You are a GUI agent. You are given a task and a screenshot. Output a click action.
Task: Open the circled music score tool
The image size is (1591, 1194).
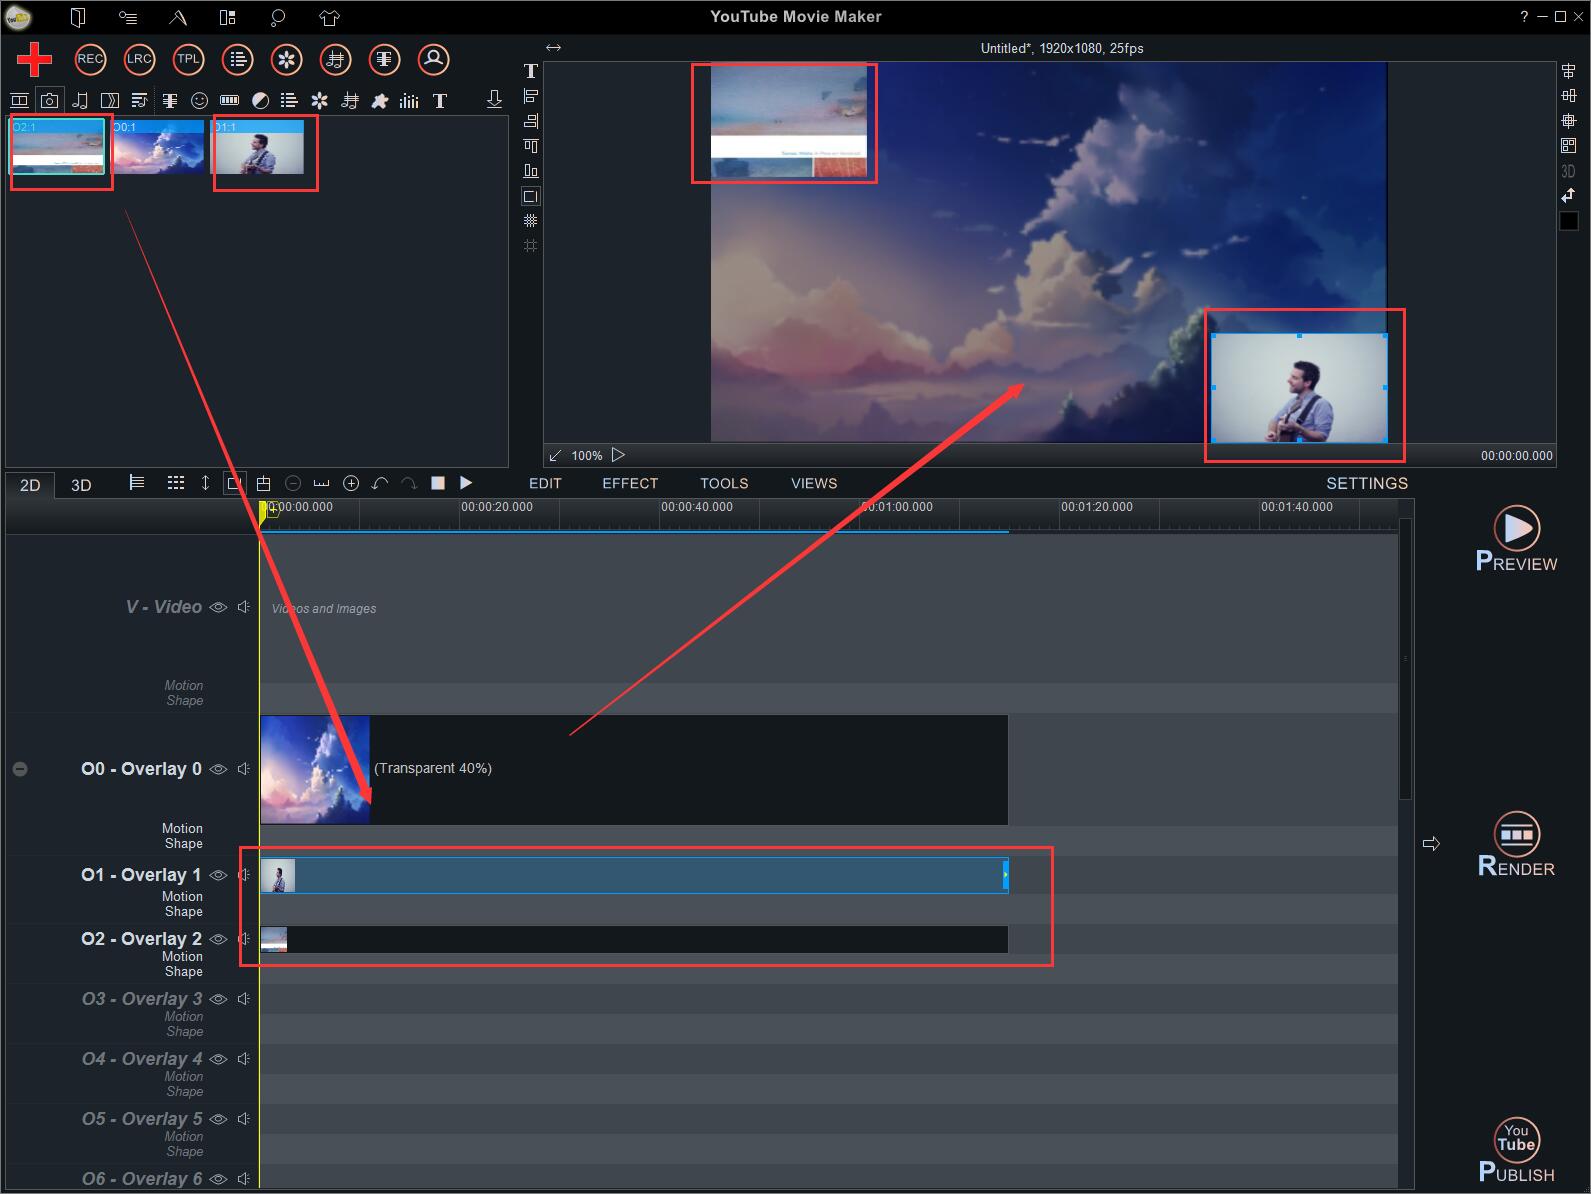point(335,59)
